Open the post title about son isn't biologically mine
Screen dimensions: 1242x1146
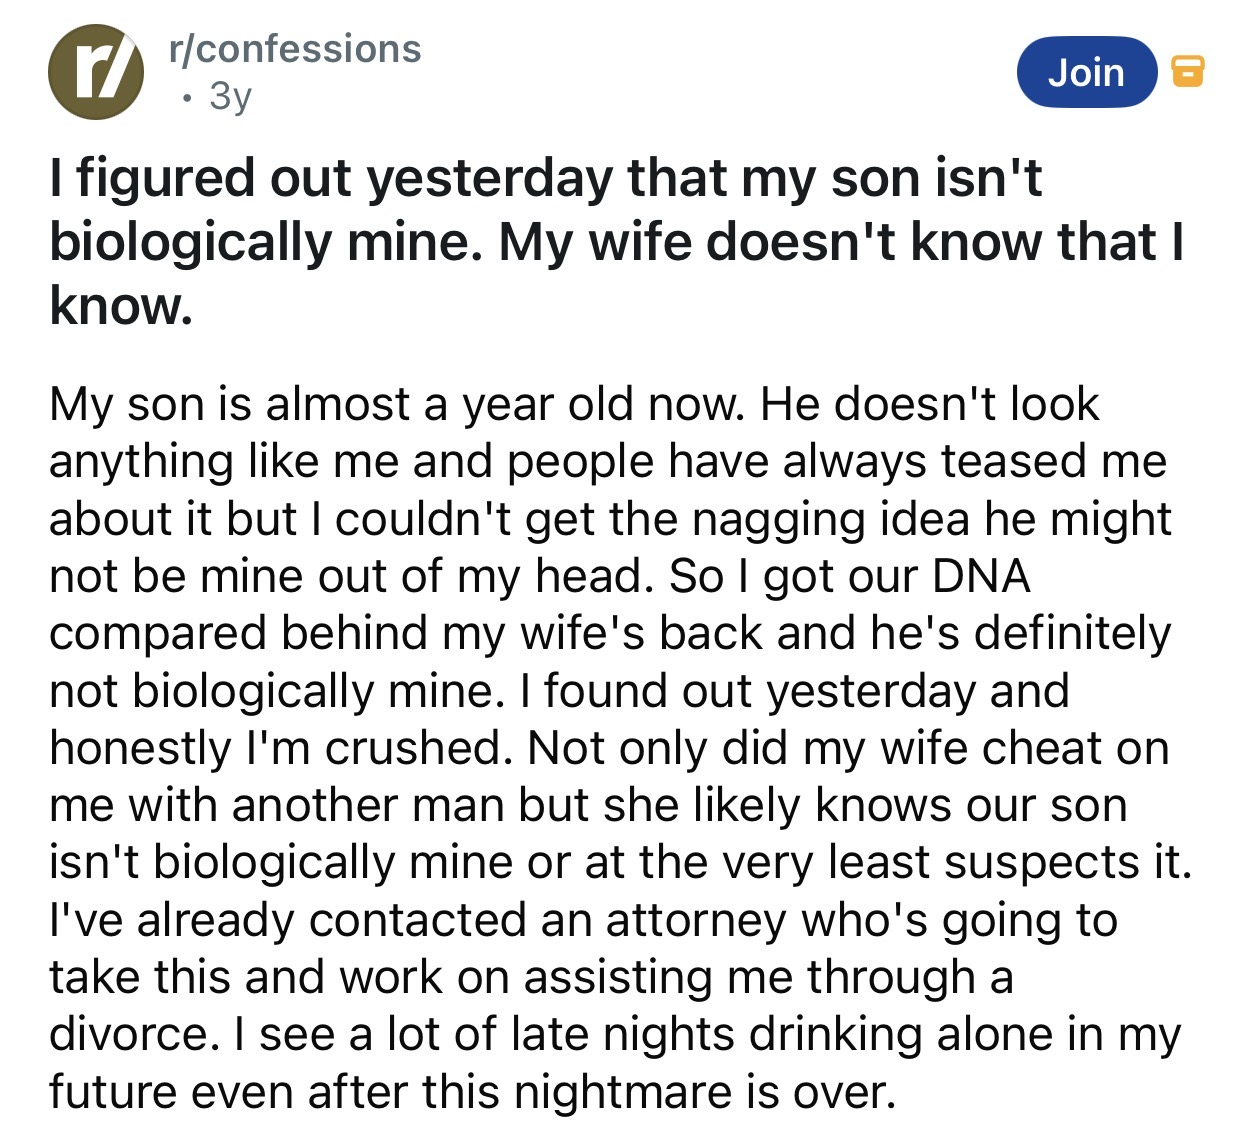click(616, 241)
